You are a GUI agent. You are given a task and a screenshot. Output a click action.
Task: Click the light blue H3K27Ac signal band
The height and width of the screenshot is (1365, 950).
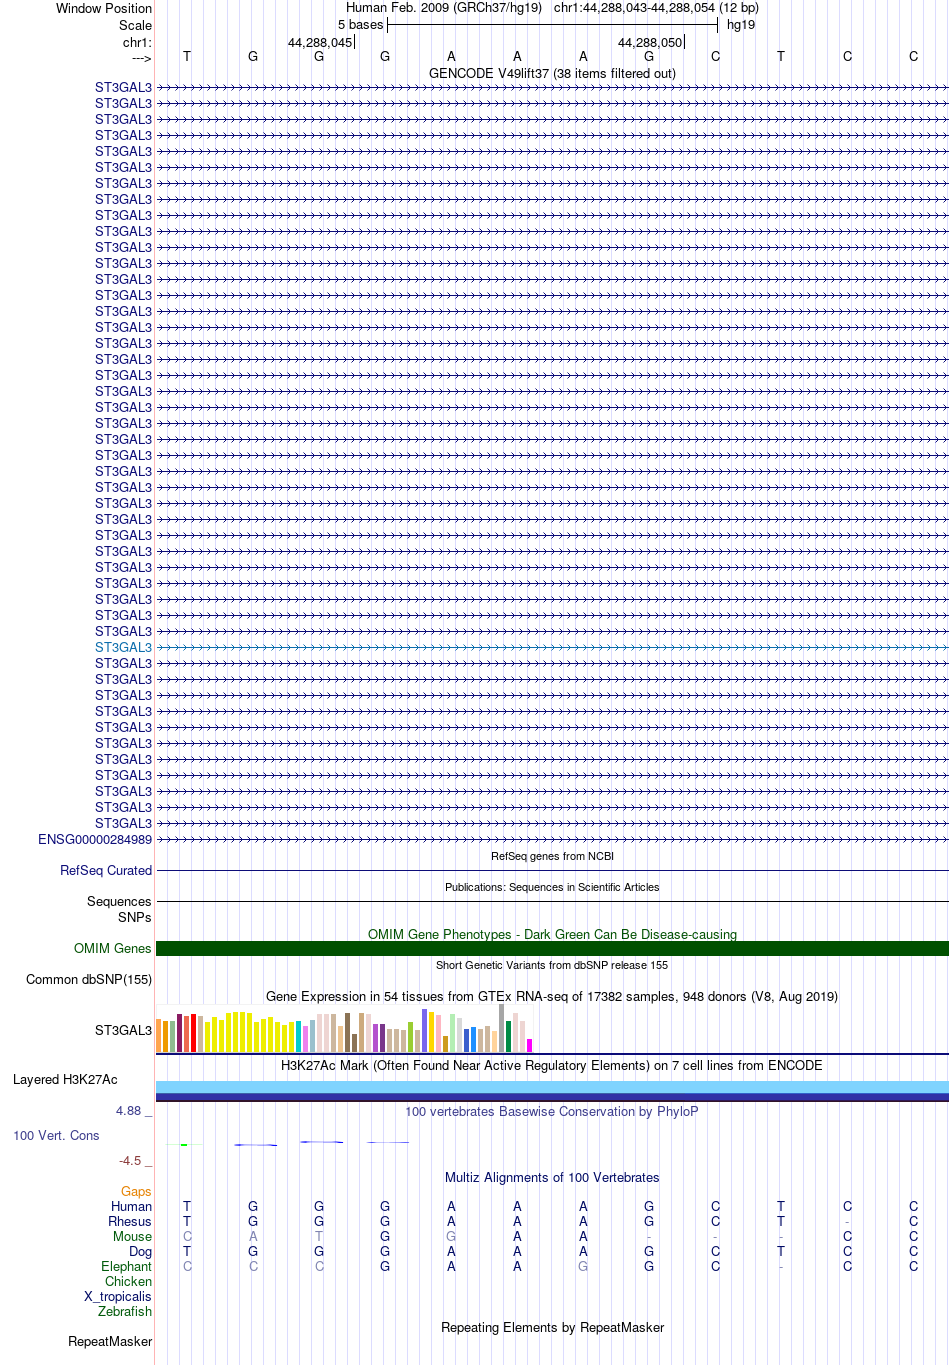(x=552, y=1087)
